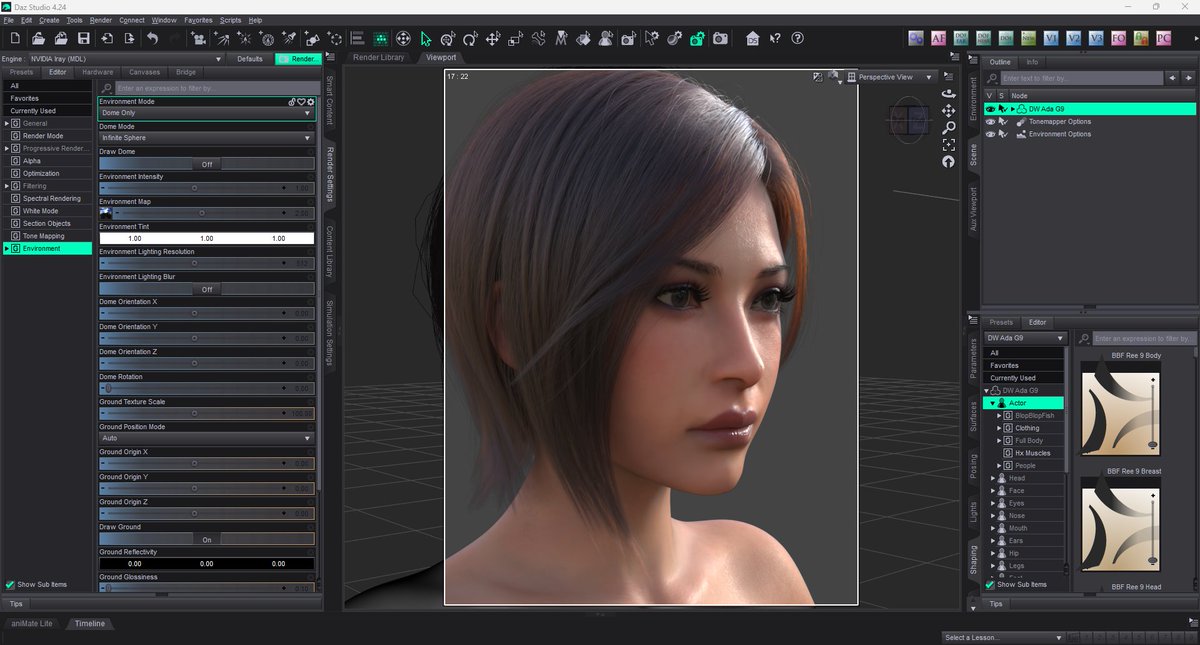
Task: Open the Dome Mode Infinite Sphere dropdown
Action: pos(207,138)
